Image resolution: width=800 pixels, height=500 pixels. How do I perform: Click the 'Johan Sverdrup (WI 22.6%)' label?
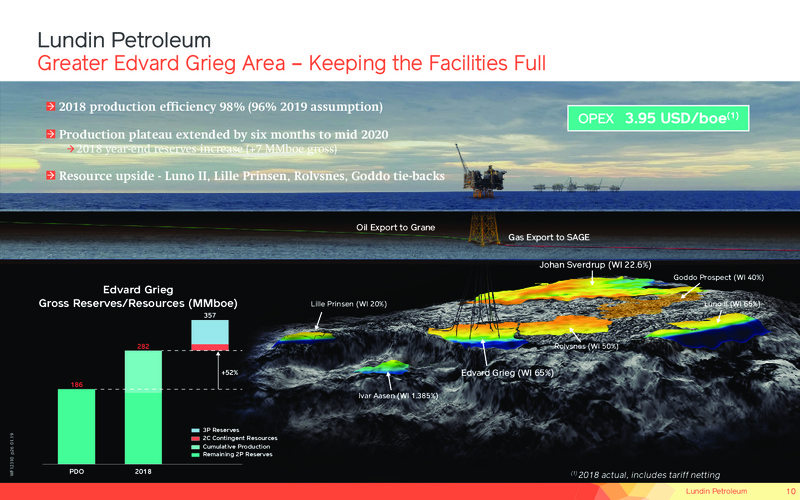pos(595,265)
